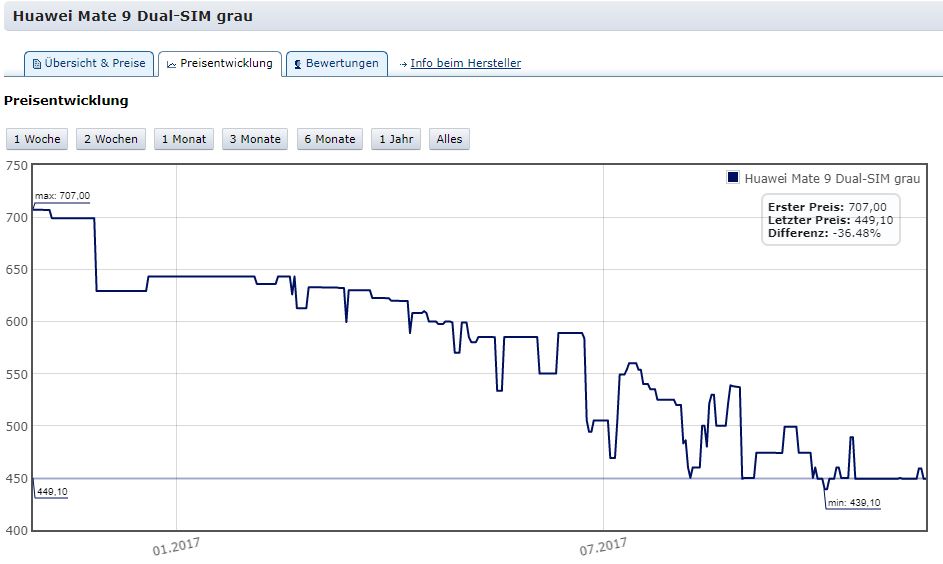Choose the 1 Monat time range
This screenshot has height=564, width=943.
pyautogui.click(x=184, y=139)
